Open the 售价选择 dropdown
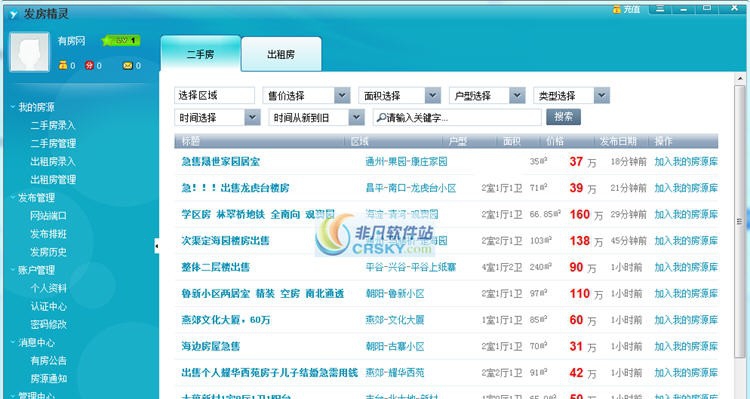The image size is (750, 399). coord(306,95)
